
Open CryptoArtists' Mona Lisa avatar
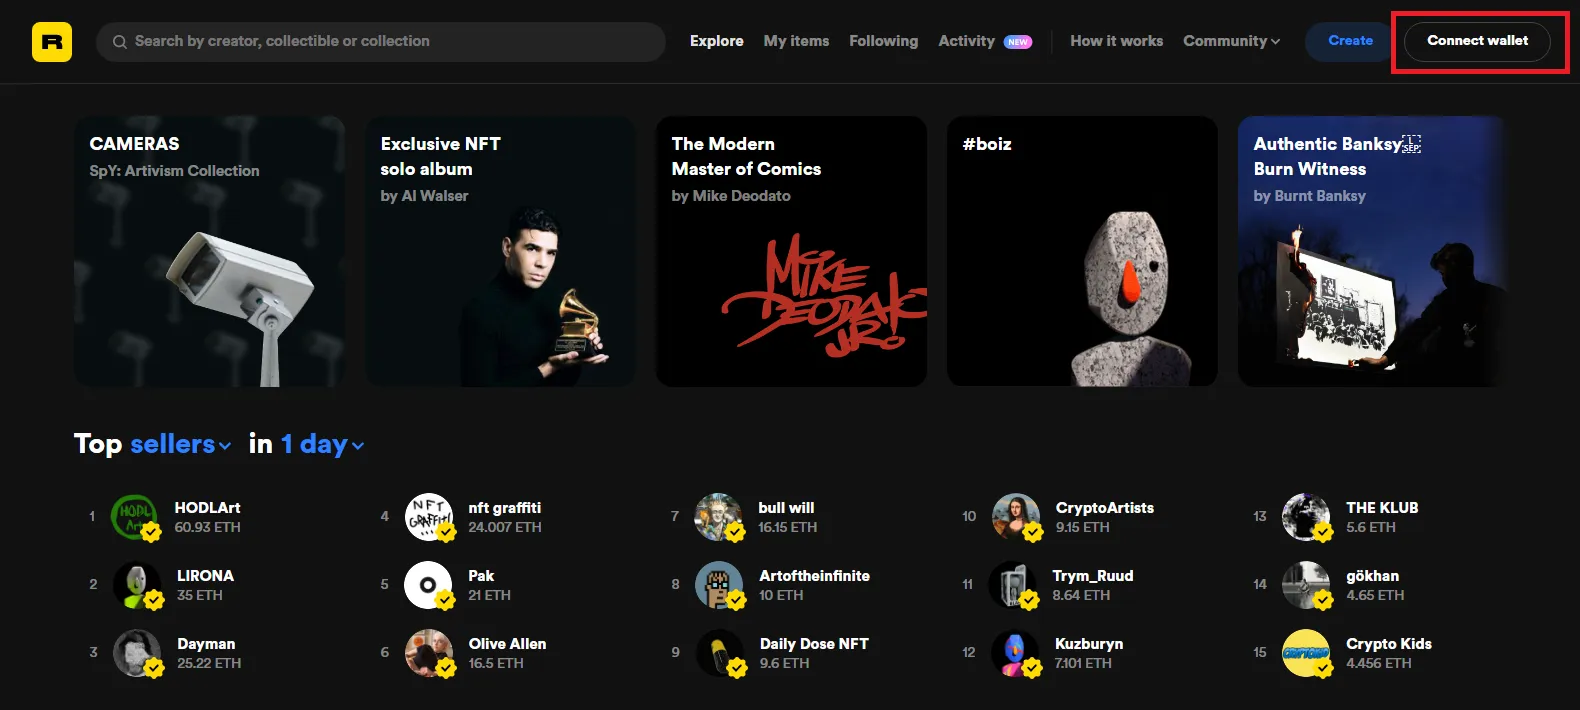pyautogui.click(x=1016, y=517)
